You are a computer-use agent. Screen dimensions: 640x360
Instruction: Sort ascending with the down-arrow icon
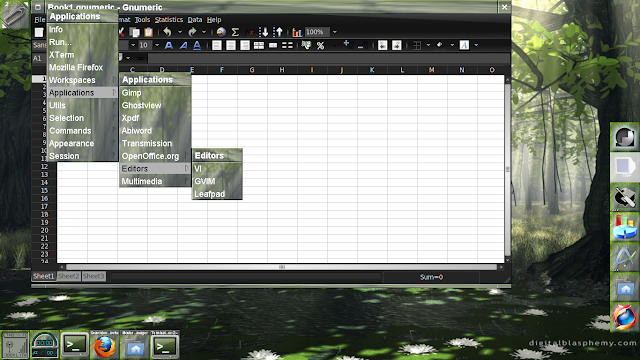pos(264,32)
